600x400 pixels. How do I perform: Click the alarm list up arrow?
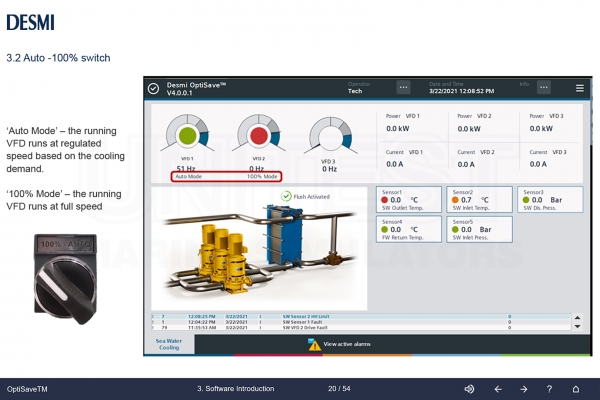(x=577, y=318)
